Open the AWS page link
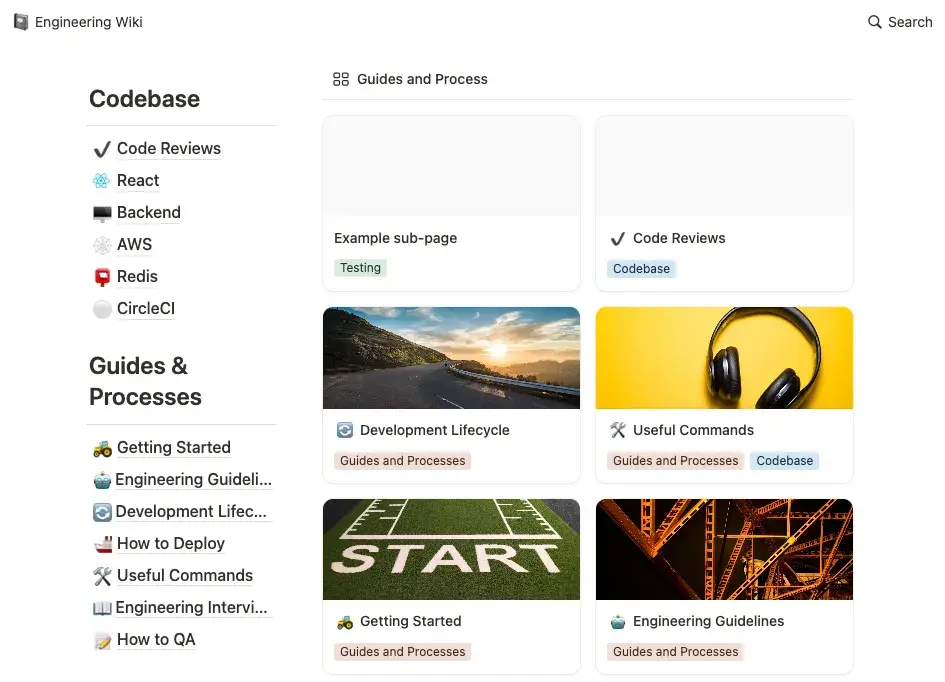The width and height of the screenshot is (945, 682). 134,245
